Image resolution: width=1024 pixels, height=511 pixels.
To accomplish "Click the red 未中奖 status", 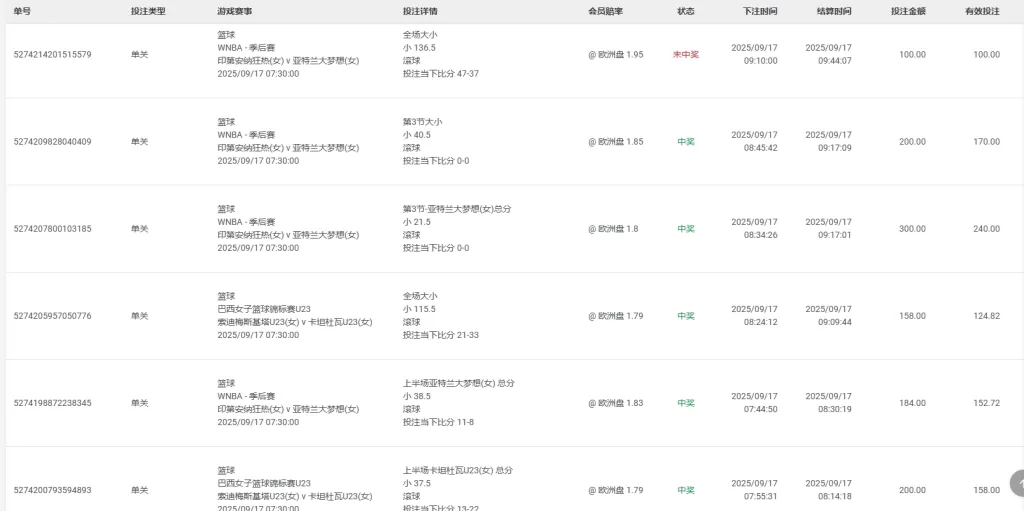I will (x=686, y=55).
